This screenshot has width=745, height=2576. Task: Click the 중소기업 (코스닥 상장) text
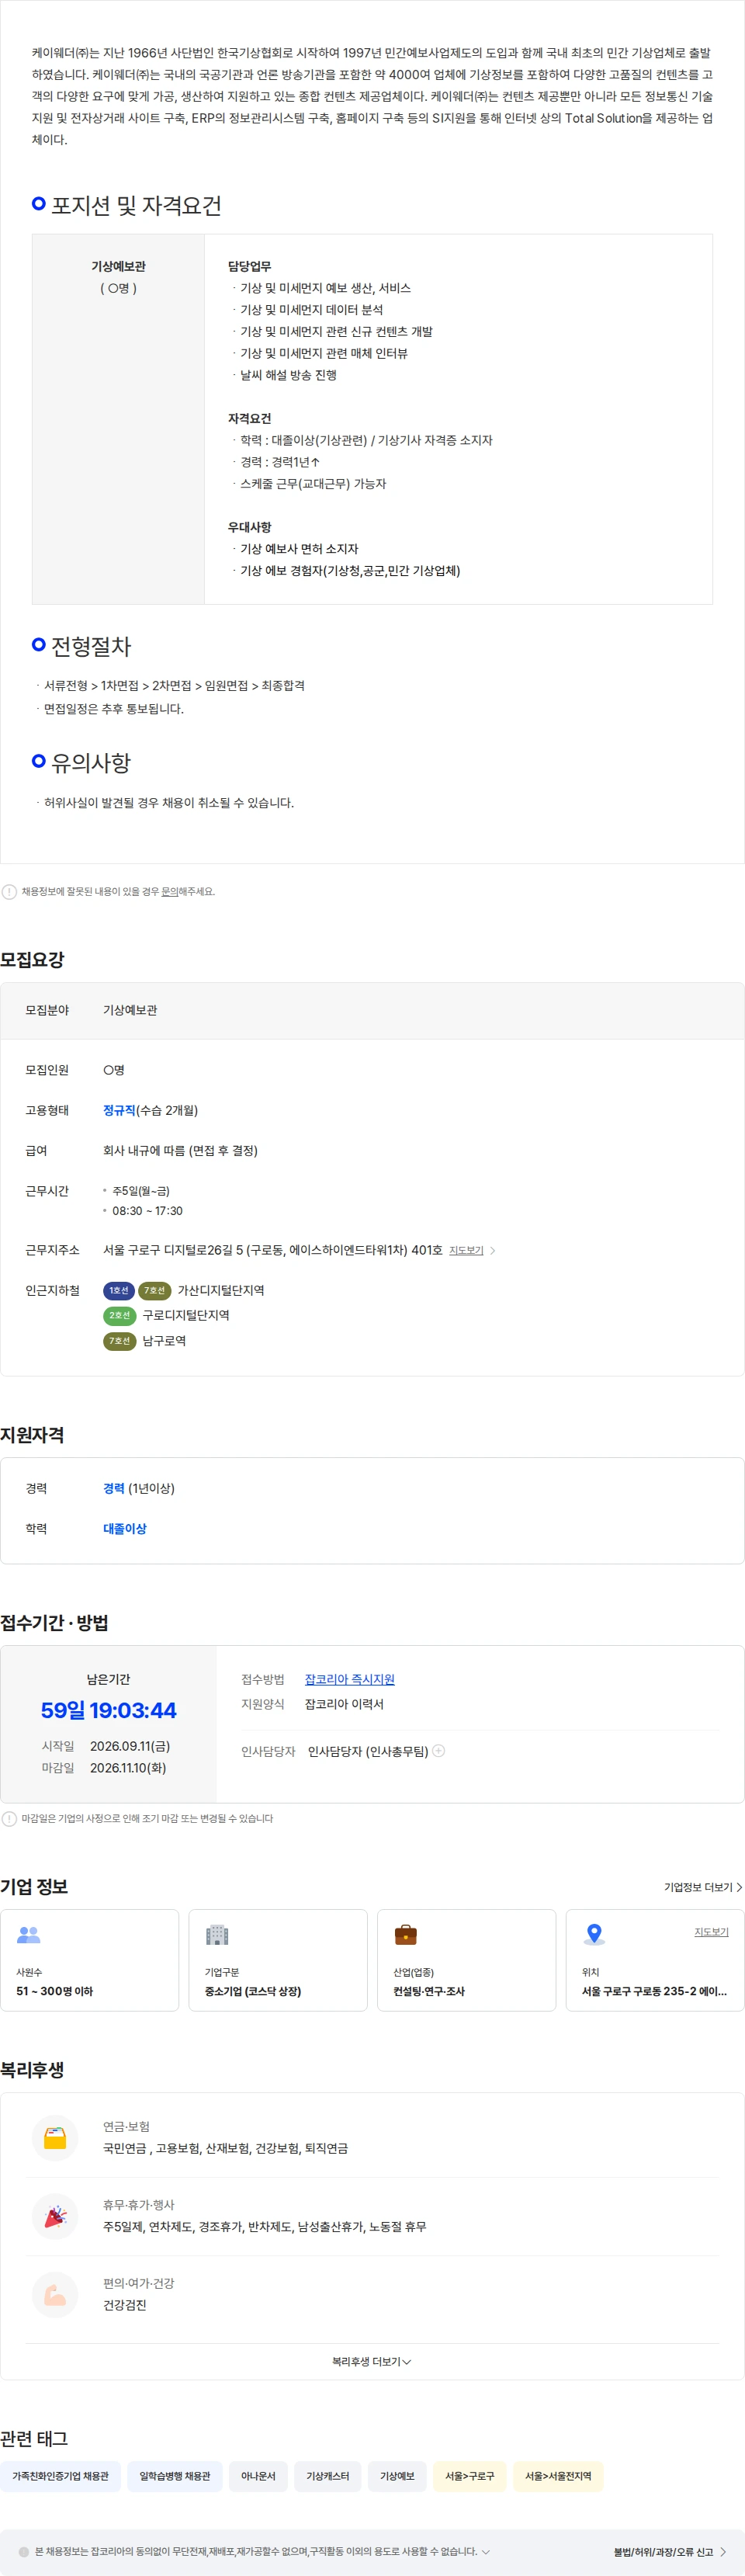coord(253,1990)
